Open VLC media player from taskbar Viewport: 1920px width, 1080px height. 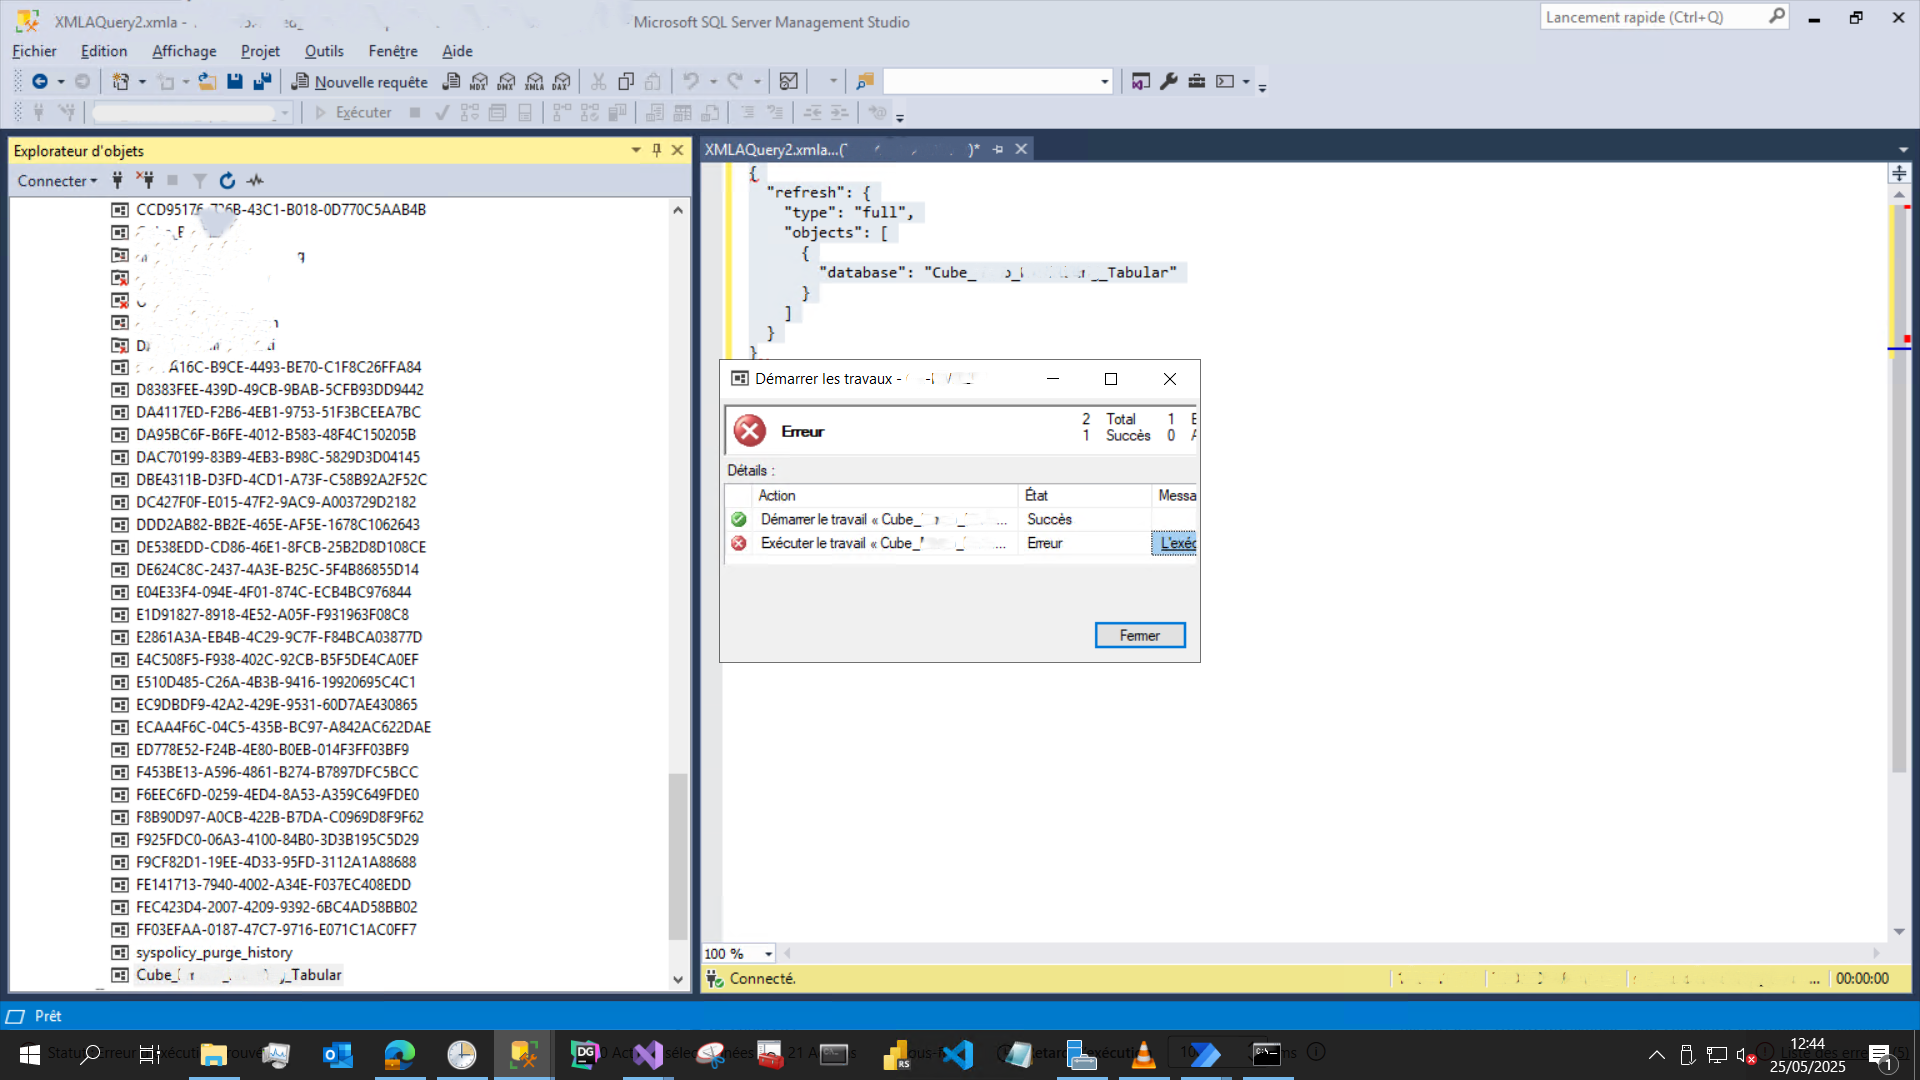[x=1144, y=1054]
